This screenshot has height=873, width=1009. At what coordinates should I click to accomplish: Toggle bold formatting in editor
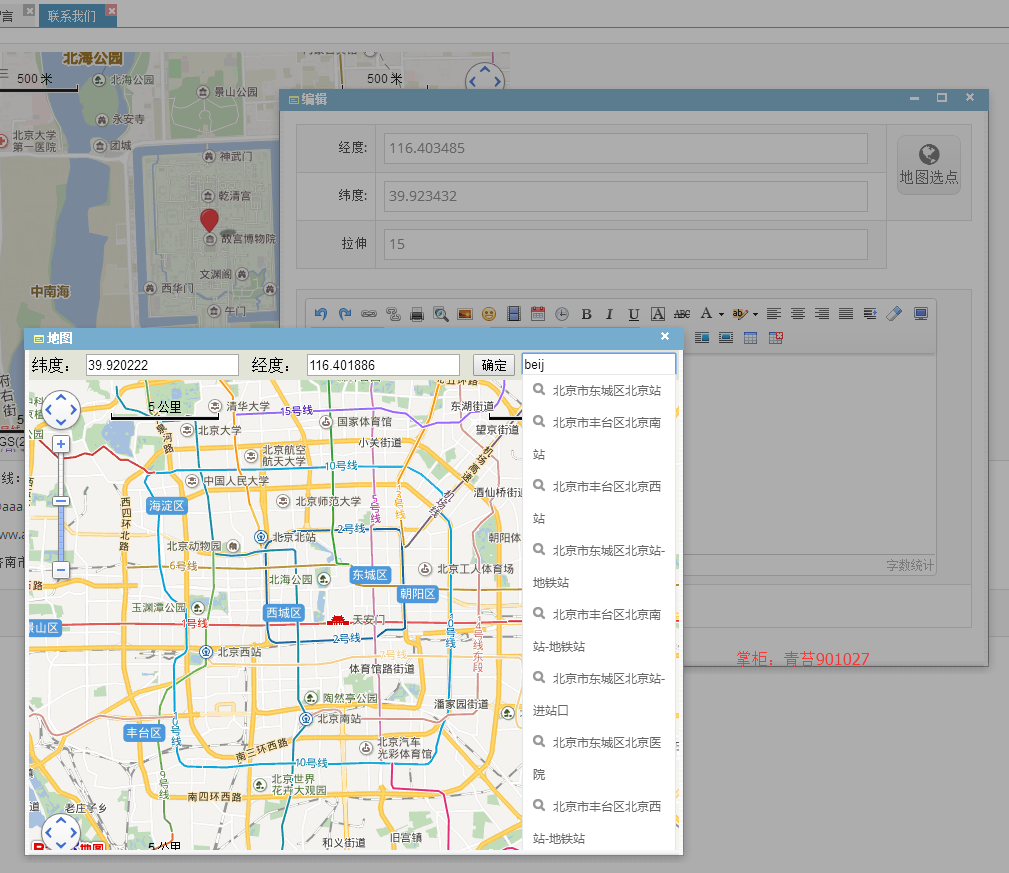586,314
